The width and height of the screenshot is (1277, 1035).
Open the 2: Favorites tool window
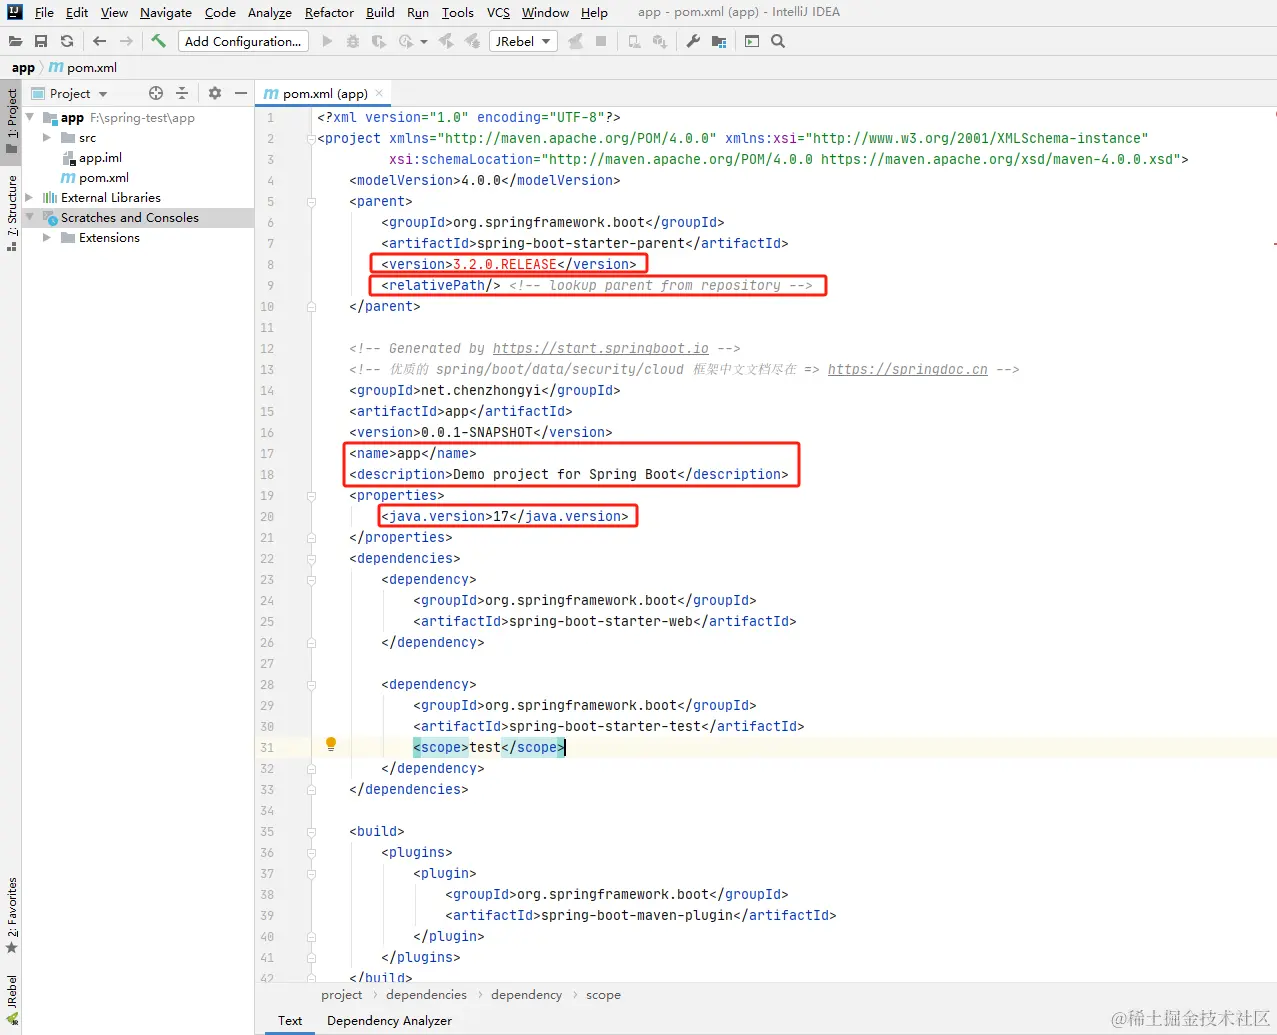tap(12, 914)
